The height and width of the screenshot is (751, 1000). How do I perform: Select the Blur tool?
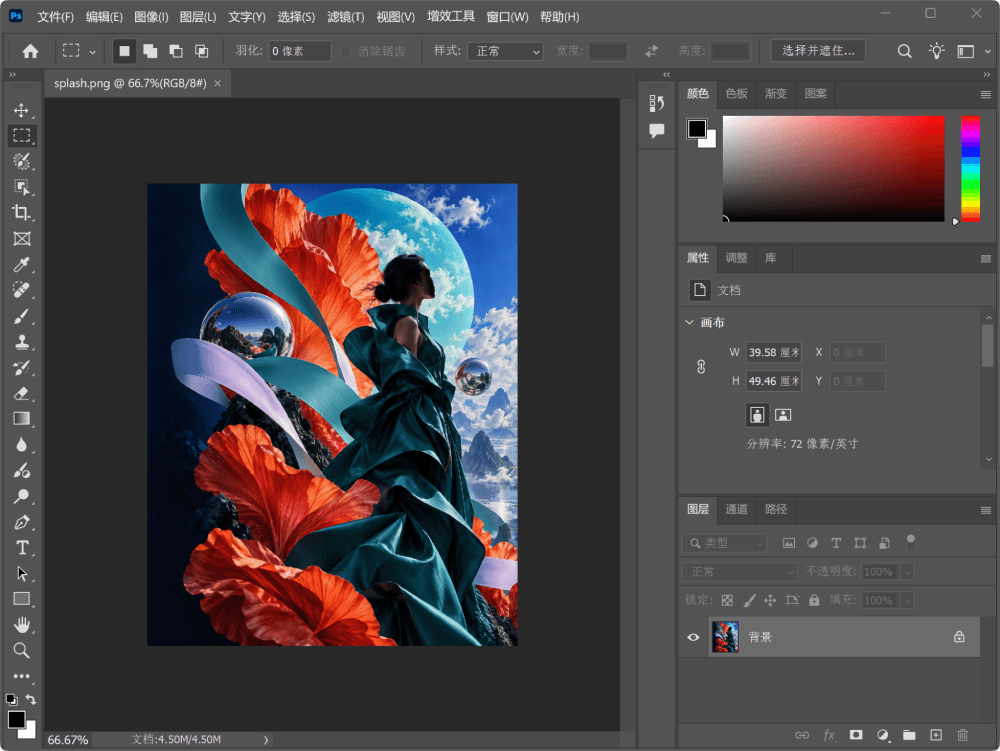[x=22, y=445]
